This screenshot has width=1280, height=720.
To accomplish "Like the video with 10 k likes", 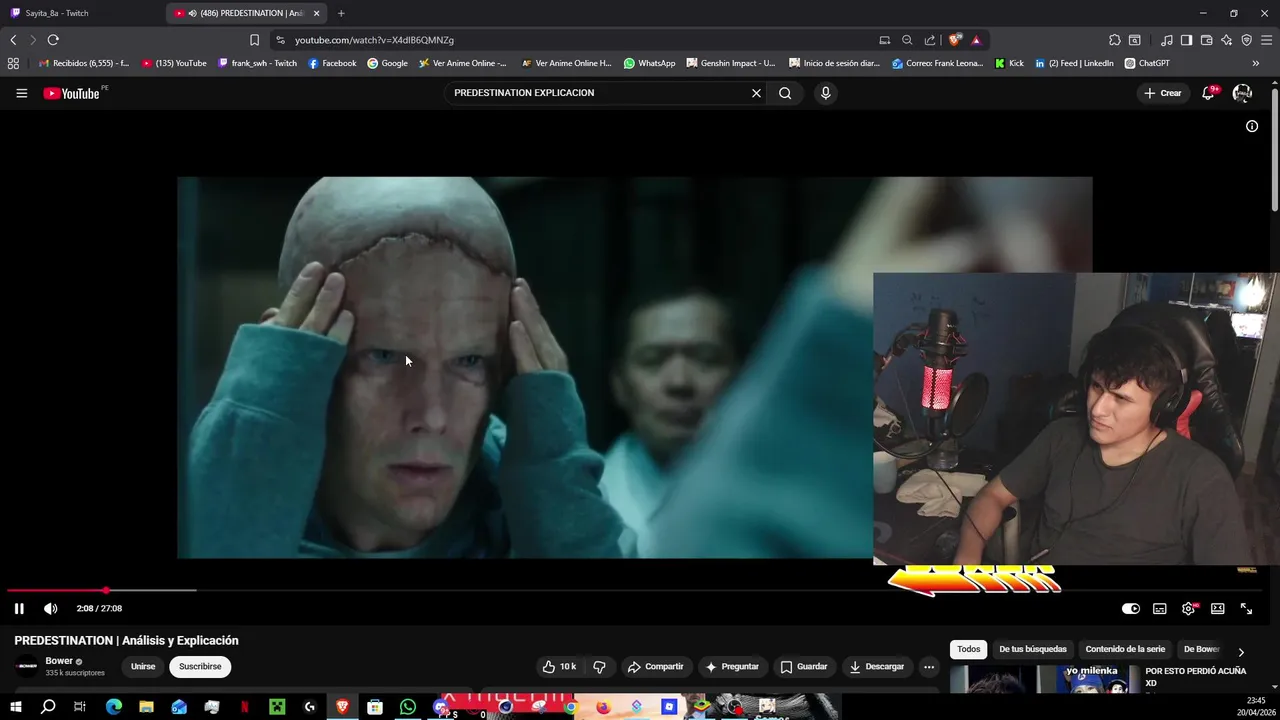I will (x=559, y=666).
